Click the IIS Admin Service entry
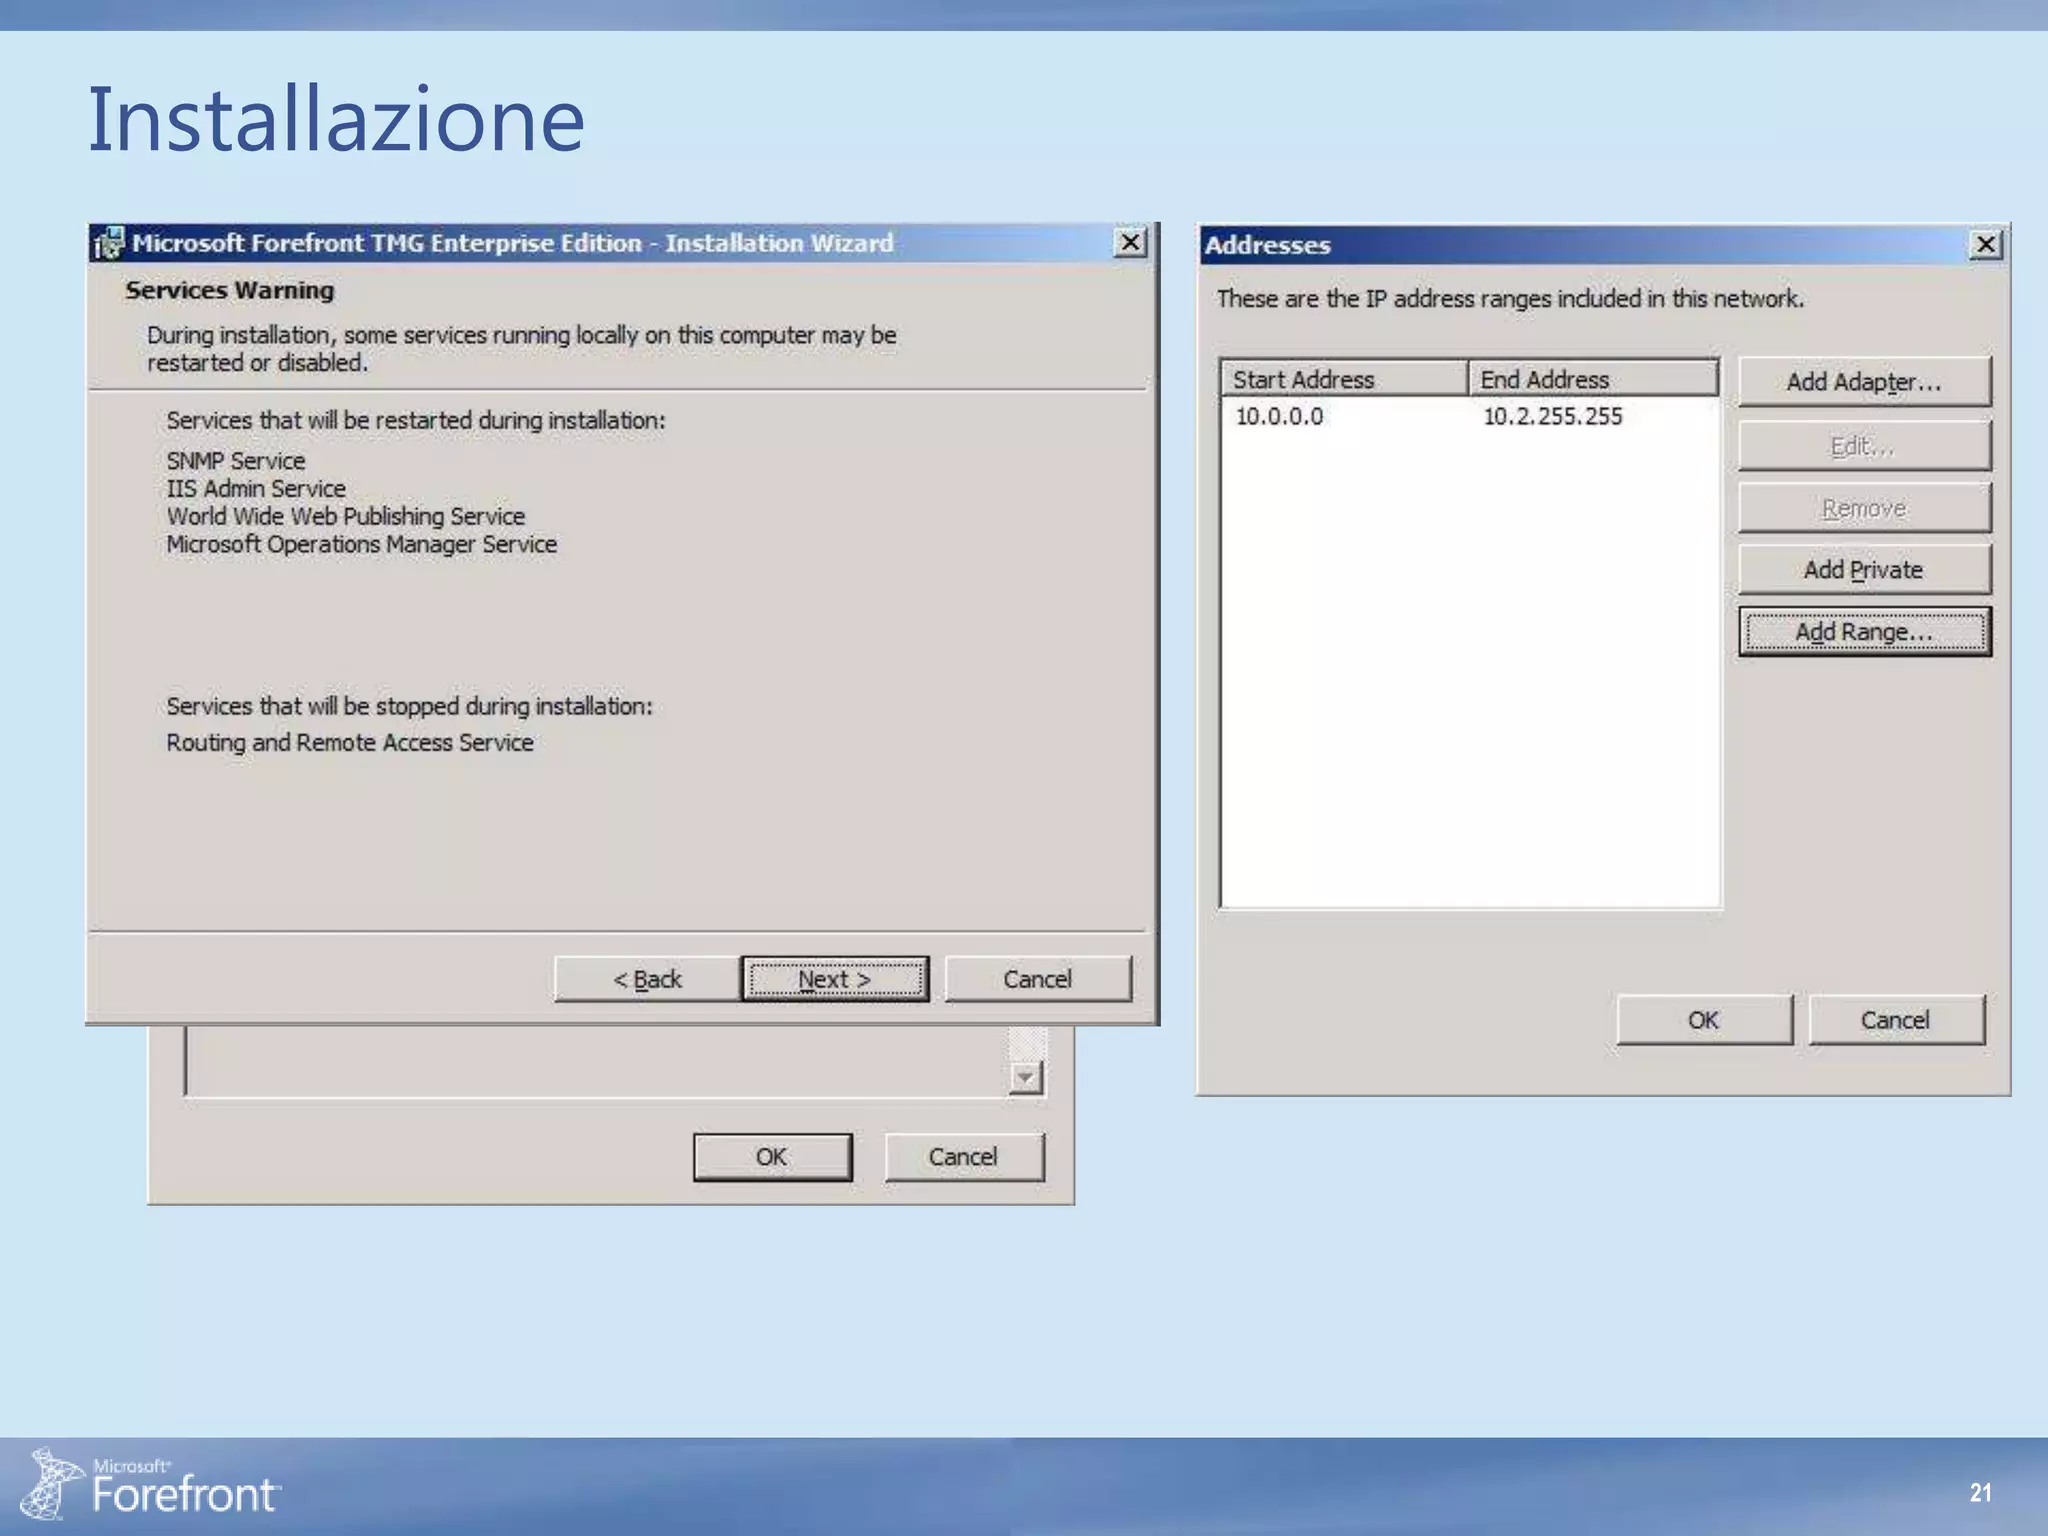Viewport: 2048px width, 1536px height. tap(256, 489)
